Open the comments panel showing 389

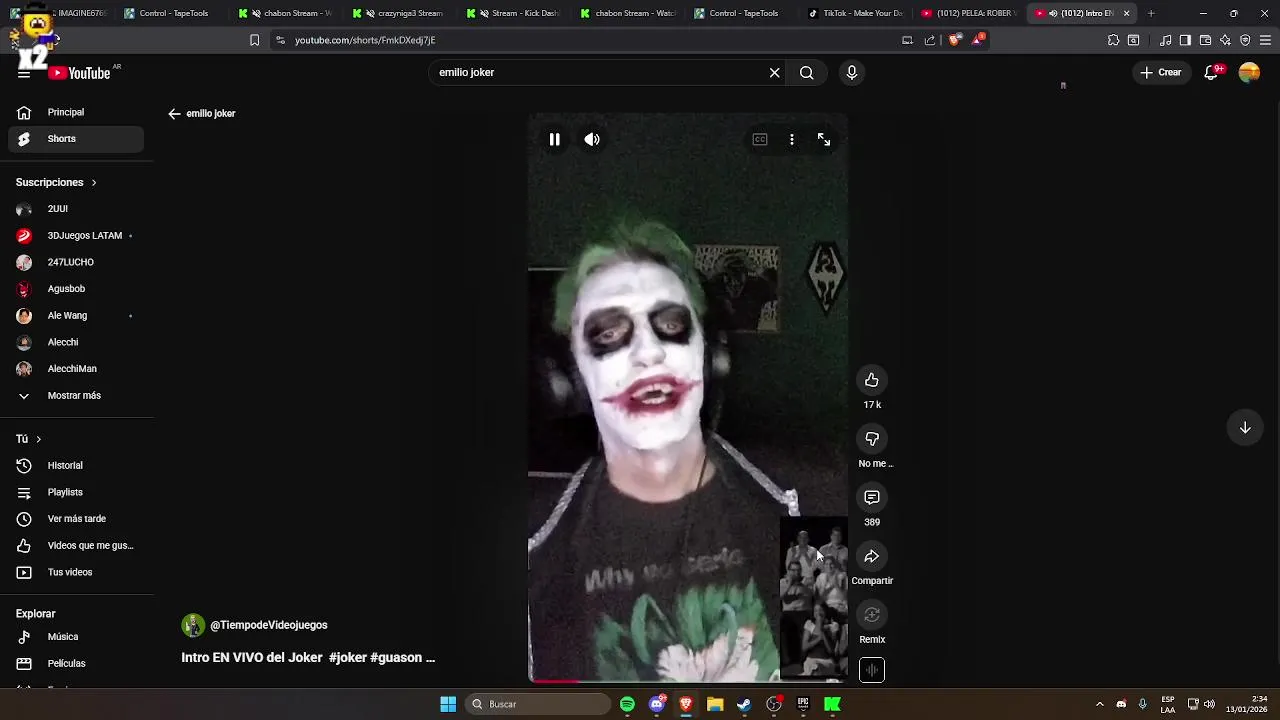click(x=872, y=497)
